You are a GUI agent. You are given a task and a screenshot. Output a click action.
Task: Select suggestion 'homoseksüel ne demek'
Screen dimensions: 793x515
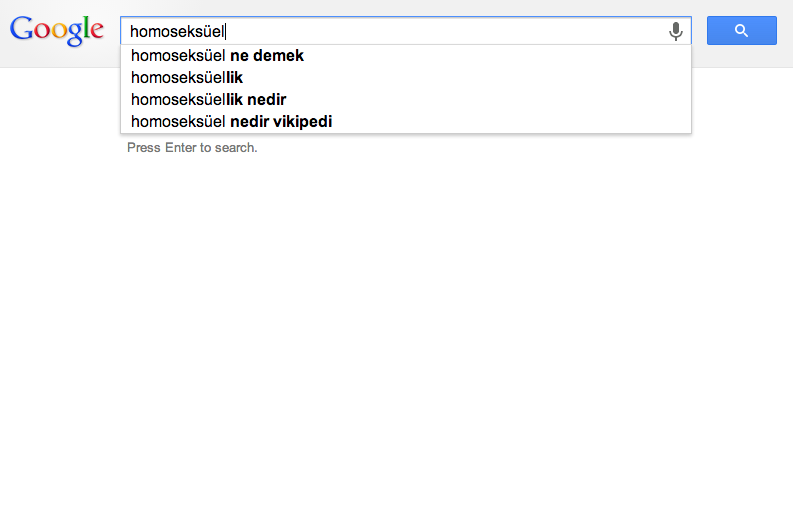point(406,56)
